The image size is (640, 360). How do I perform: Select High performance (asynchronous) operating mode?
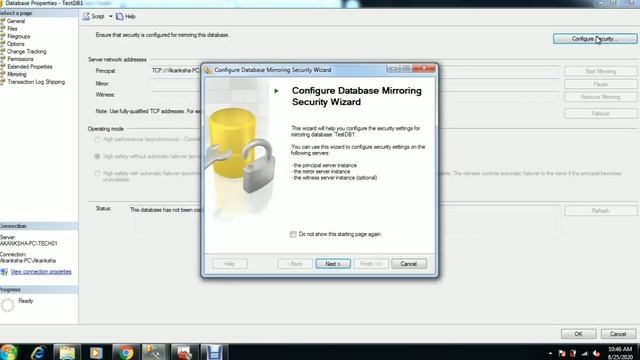click(x=97, y=140)
